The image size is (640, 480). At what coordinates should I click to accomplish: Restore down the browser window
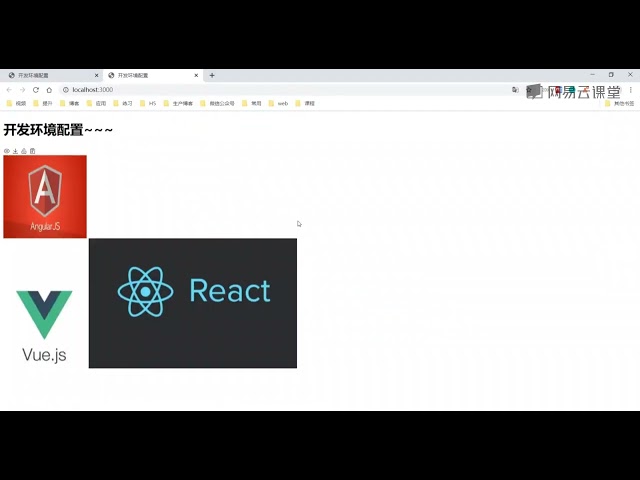611,75
